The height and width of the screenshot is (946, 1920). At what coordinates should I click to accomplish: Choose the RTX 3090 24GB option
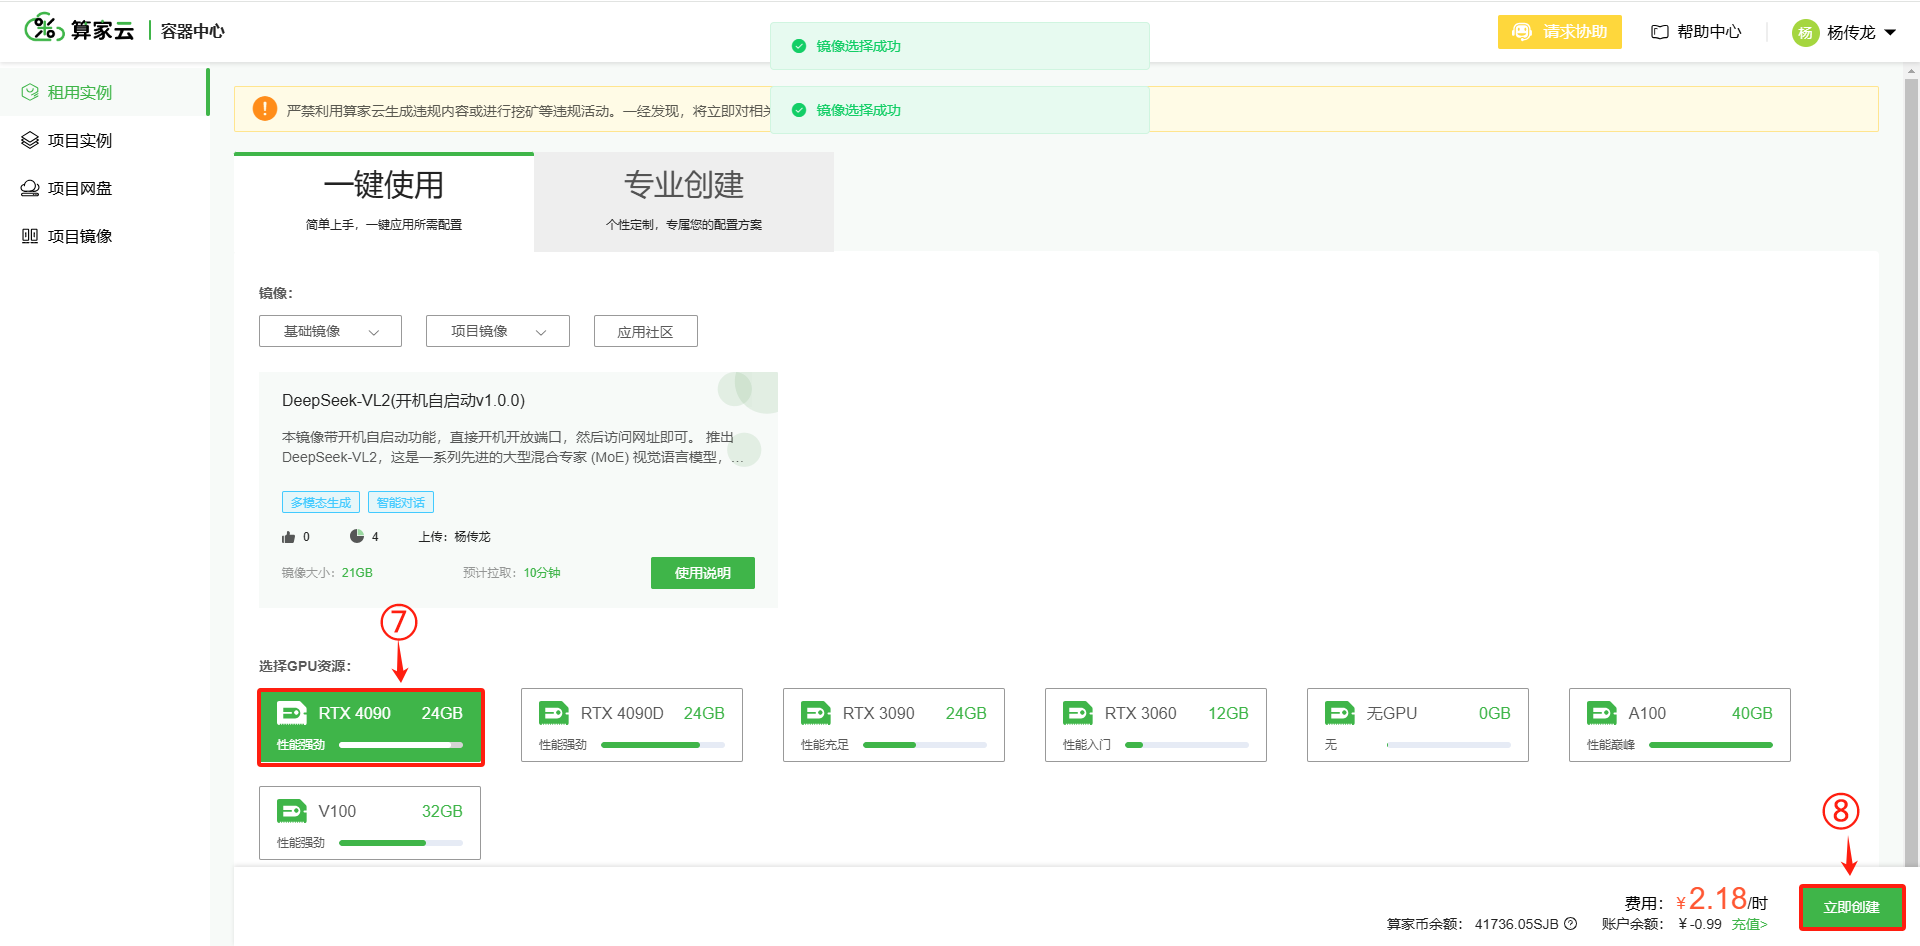click(894, 725)
